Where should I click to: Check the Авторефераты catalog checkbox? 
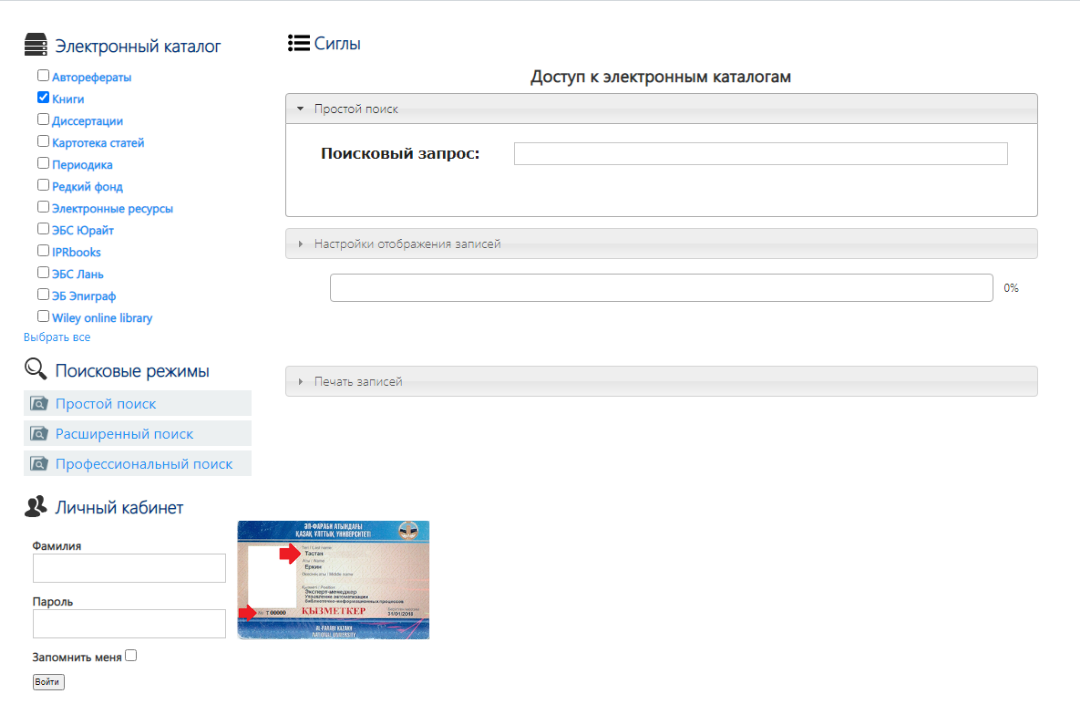[43, 76]
